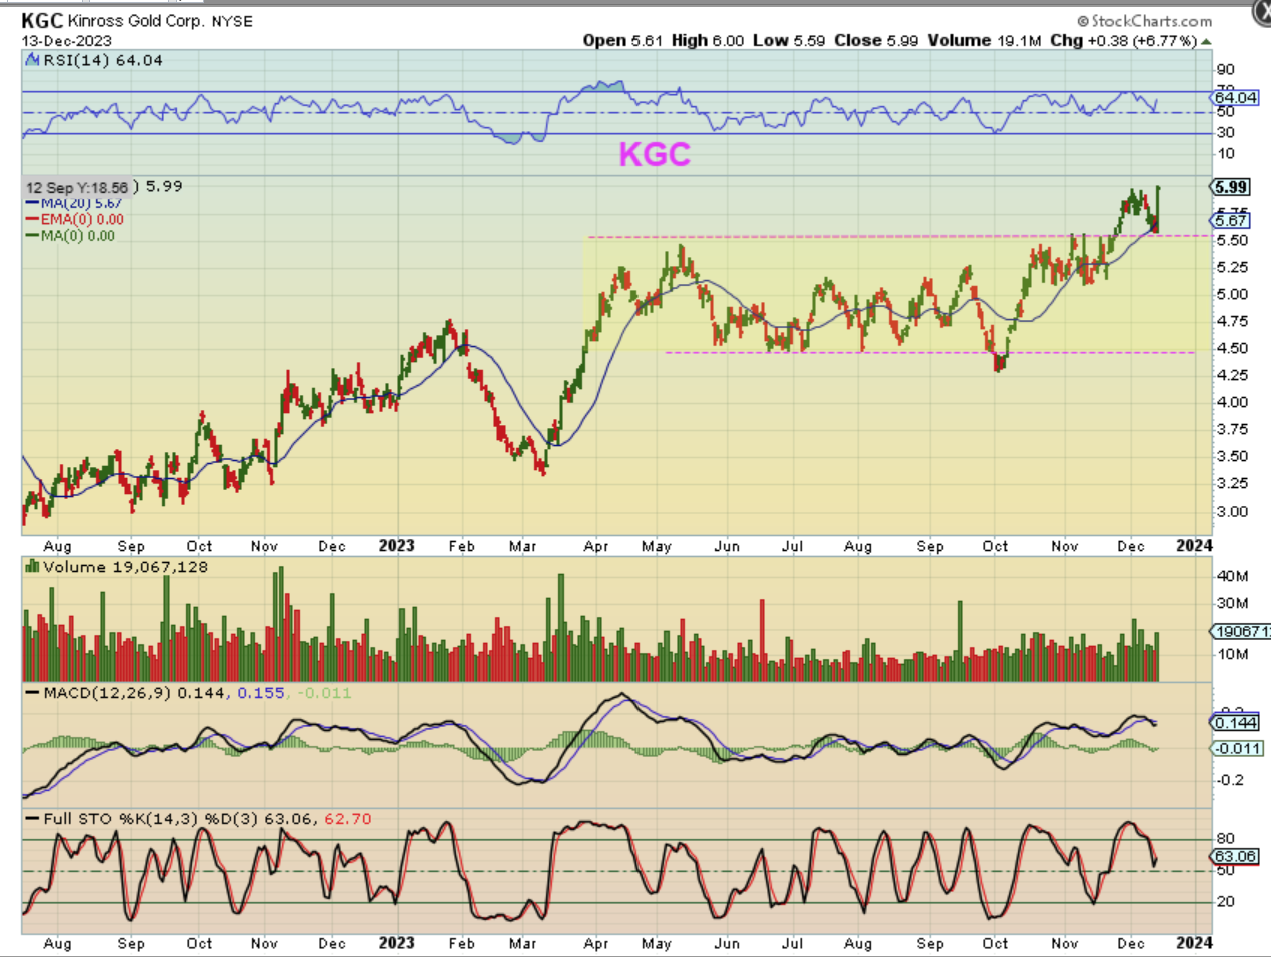
Task: Click the Oct 2023 label under the price chart near 2024
Action: coord(996,547)
